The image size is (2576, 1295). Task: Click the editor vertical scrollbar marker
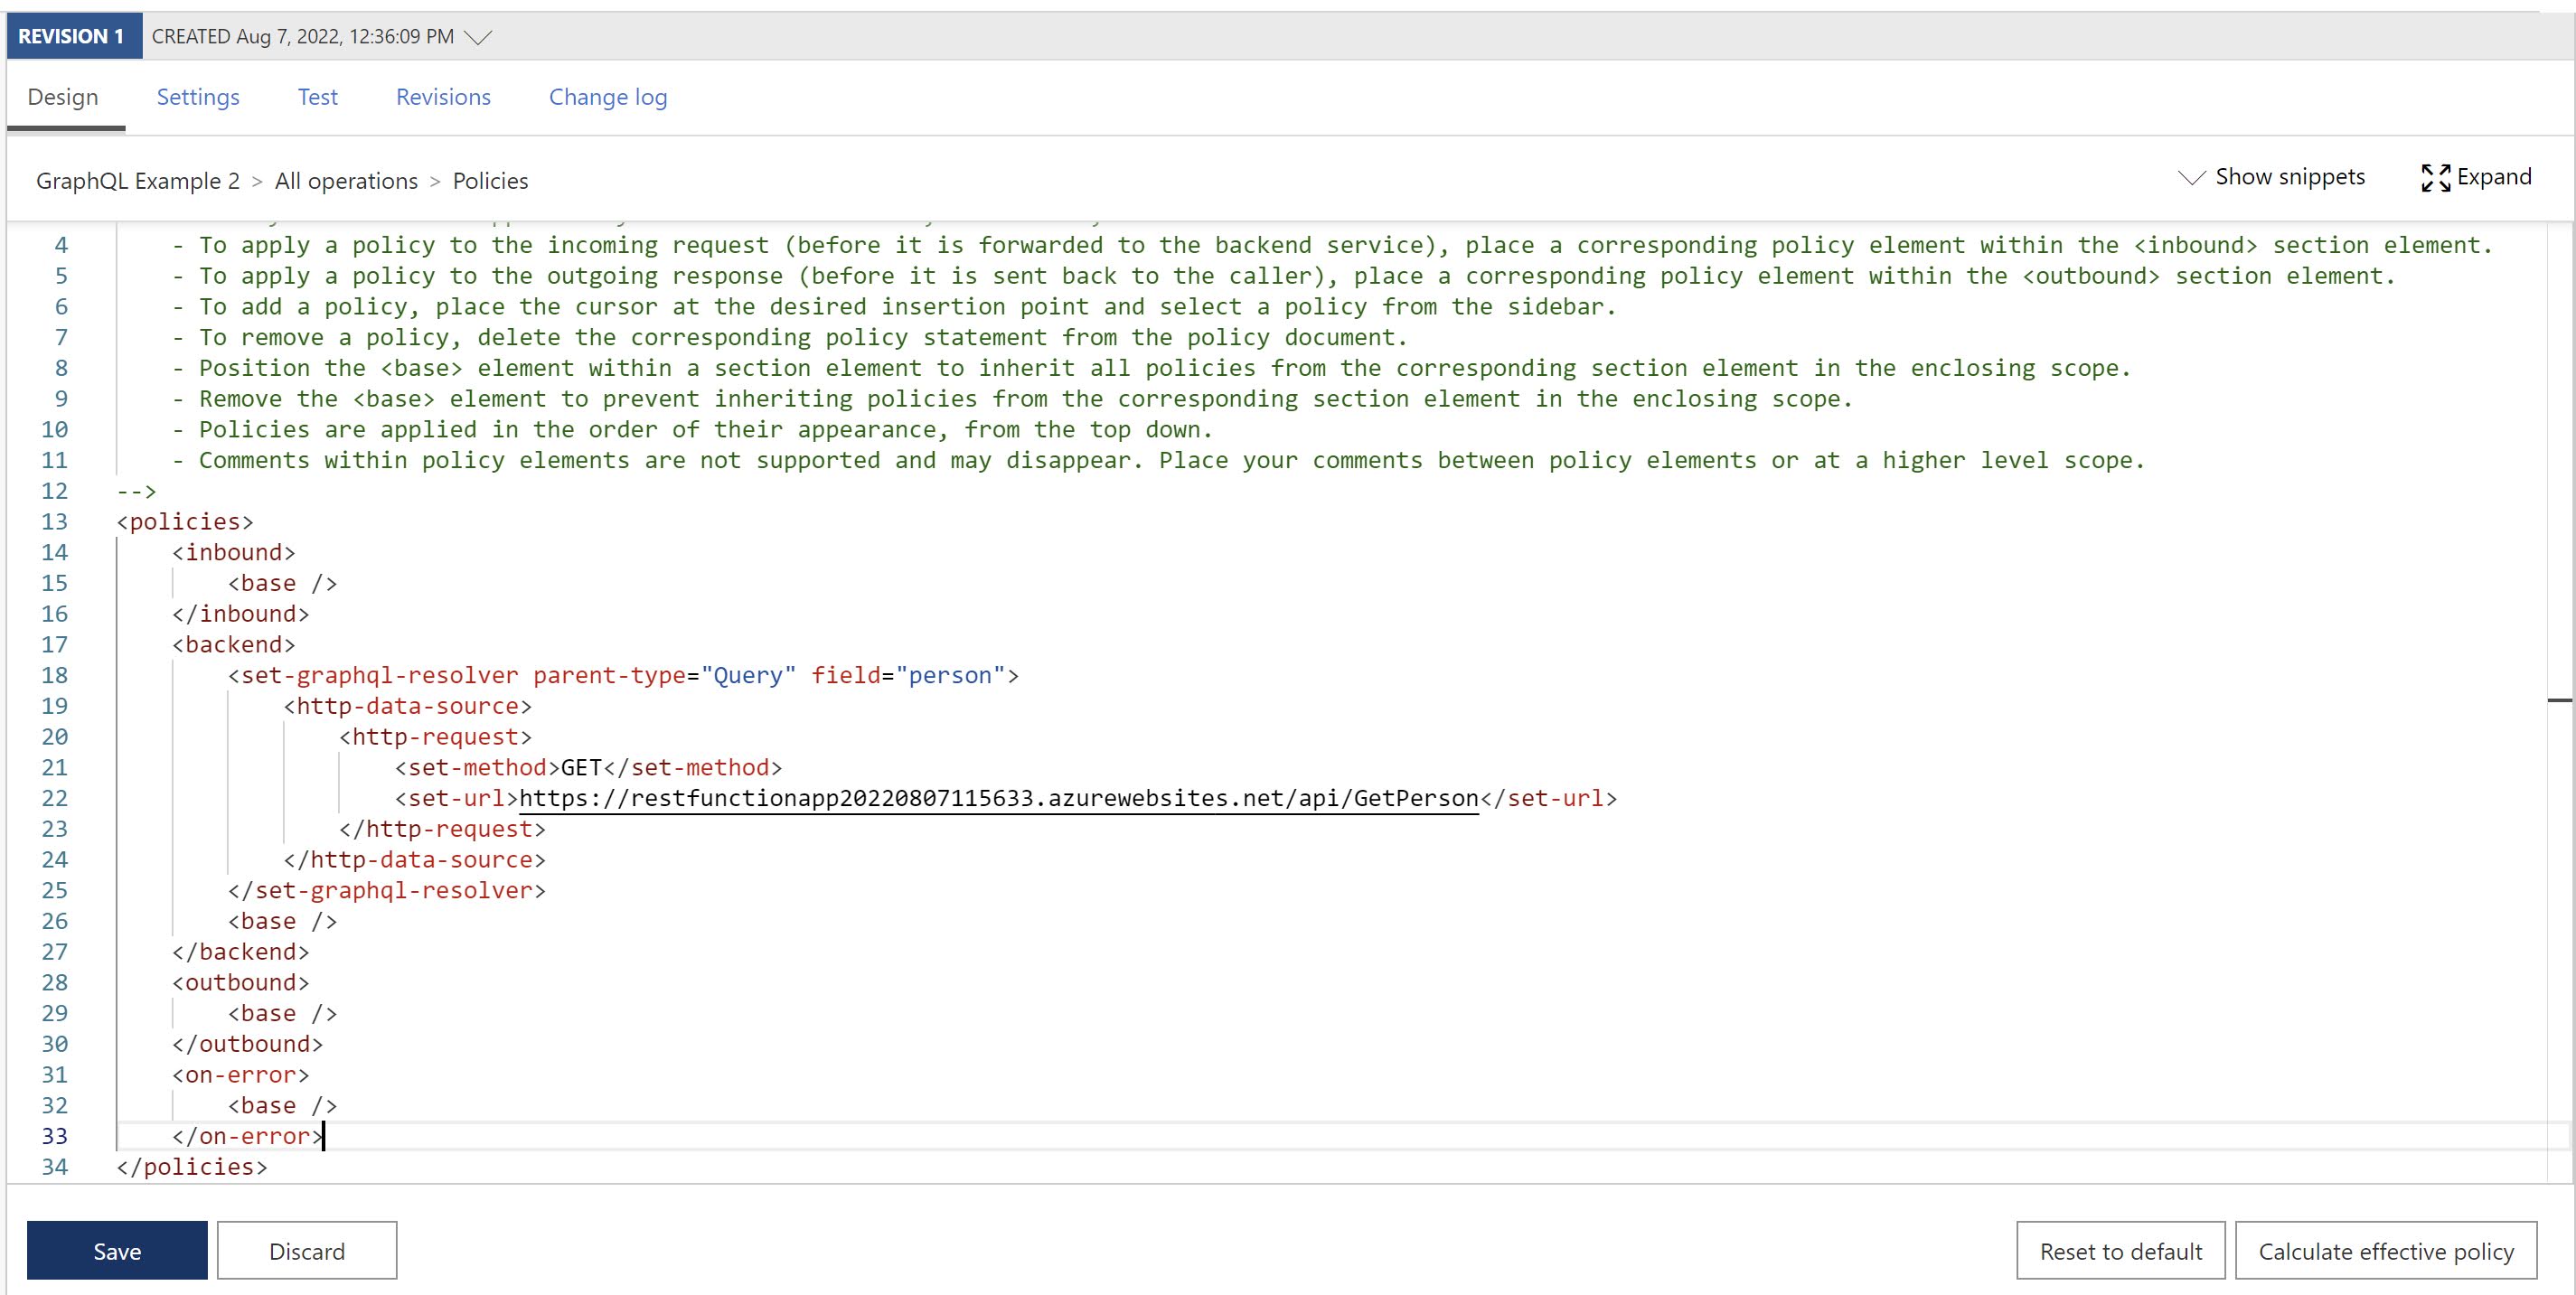[x=2558, y=700]
